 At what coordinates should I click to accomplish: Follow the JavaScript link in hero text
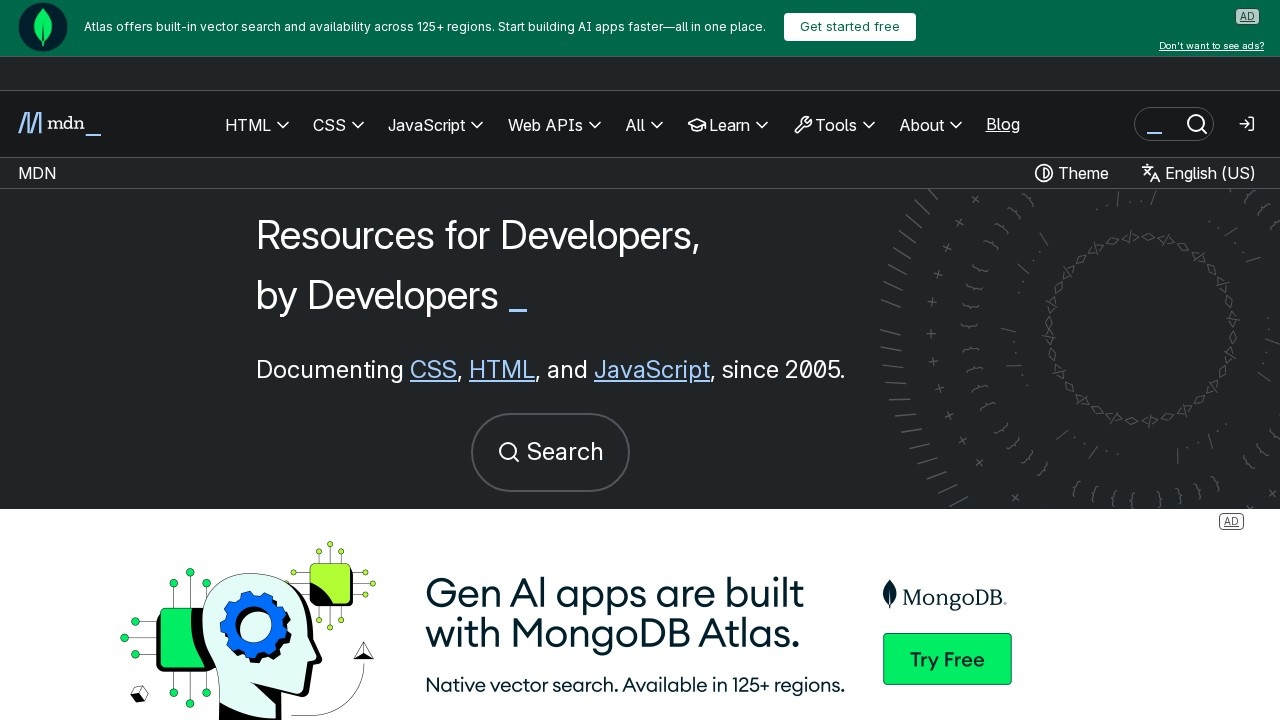(x=651, y=370)
